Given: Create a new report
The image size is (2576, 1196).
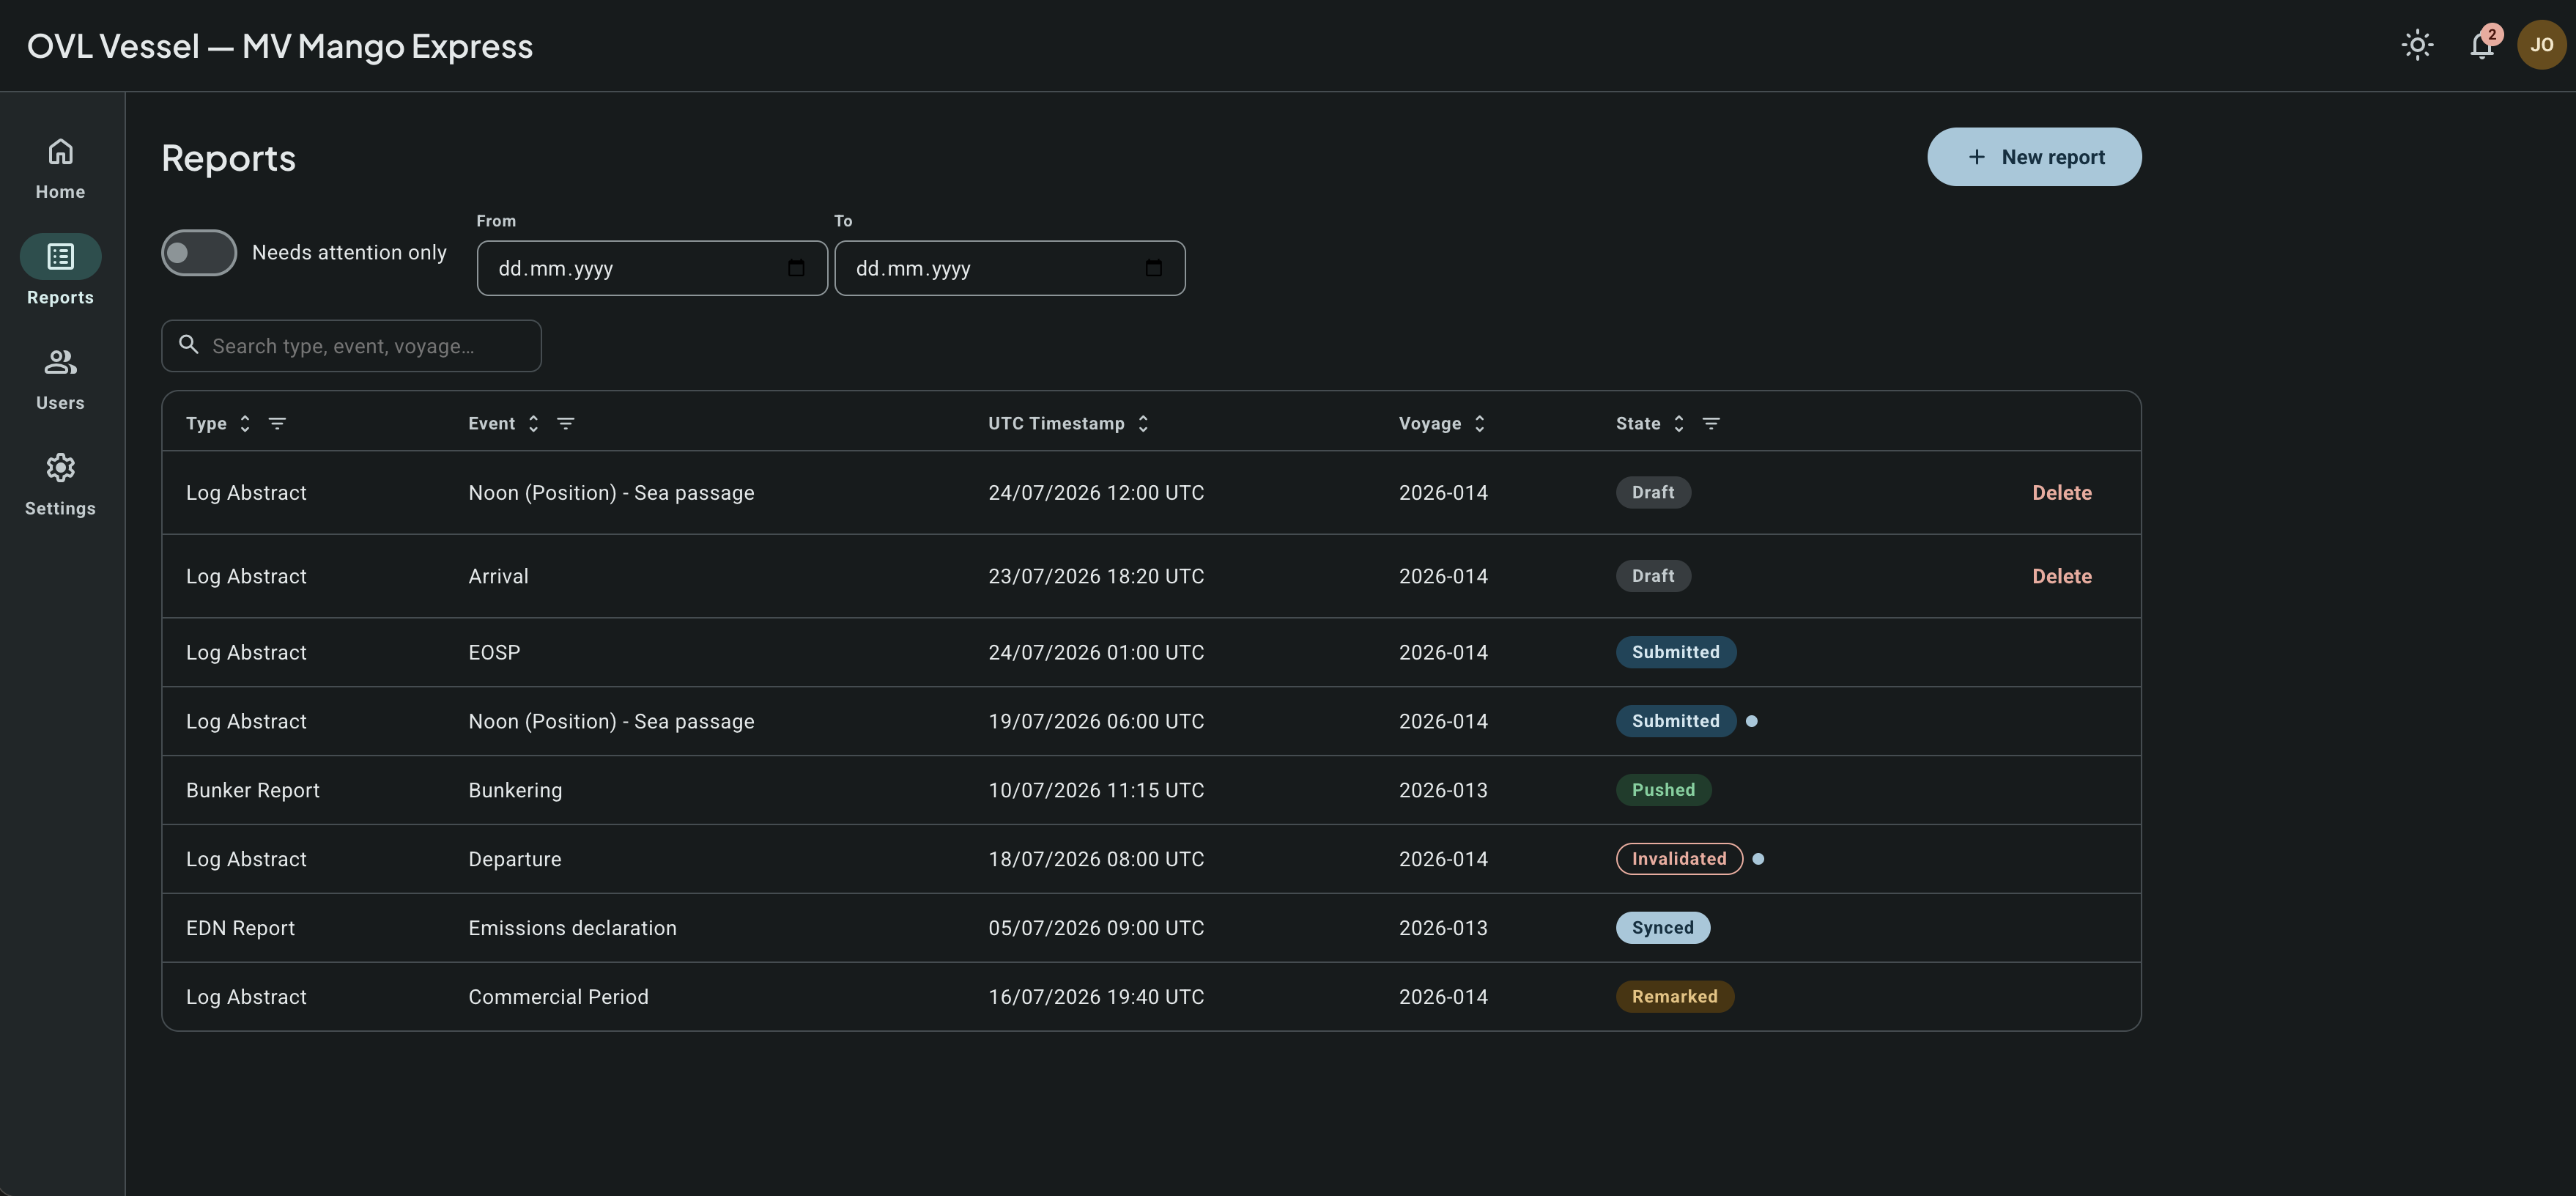Looking at the screenshot, I should click(x=2034, y=157).
